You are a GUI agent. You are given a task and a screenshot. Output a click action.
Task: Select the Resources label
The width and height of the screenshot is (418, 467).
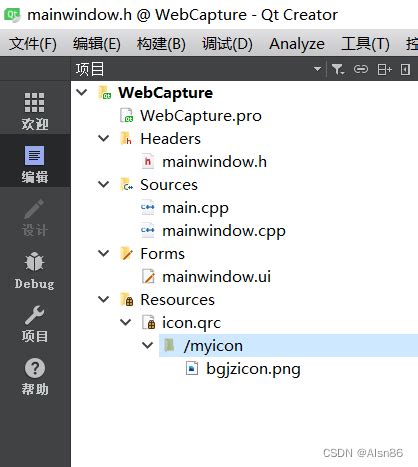(177, 300)
